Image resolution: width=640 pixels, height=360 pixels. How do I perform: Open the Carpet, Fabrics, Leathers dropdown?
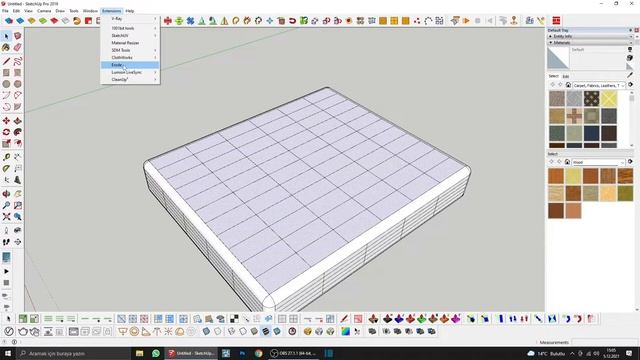click(x=599, y=85)
